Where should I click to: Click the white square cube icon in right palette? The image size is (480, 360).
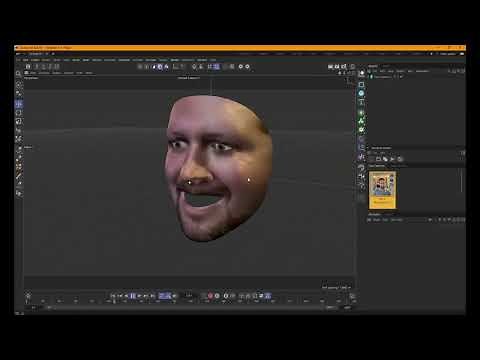pyautogui.click(x=361, y=85)
